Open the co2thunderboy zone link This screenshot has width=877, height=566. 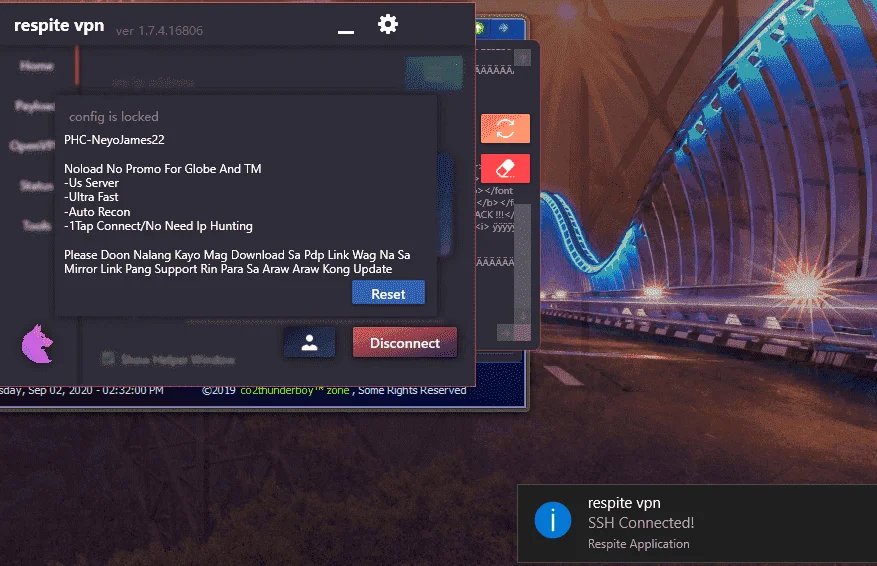click(295, 390)
